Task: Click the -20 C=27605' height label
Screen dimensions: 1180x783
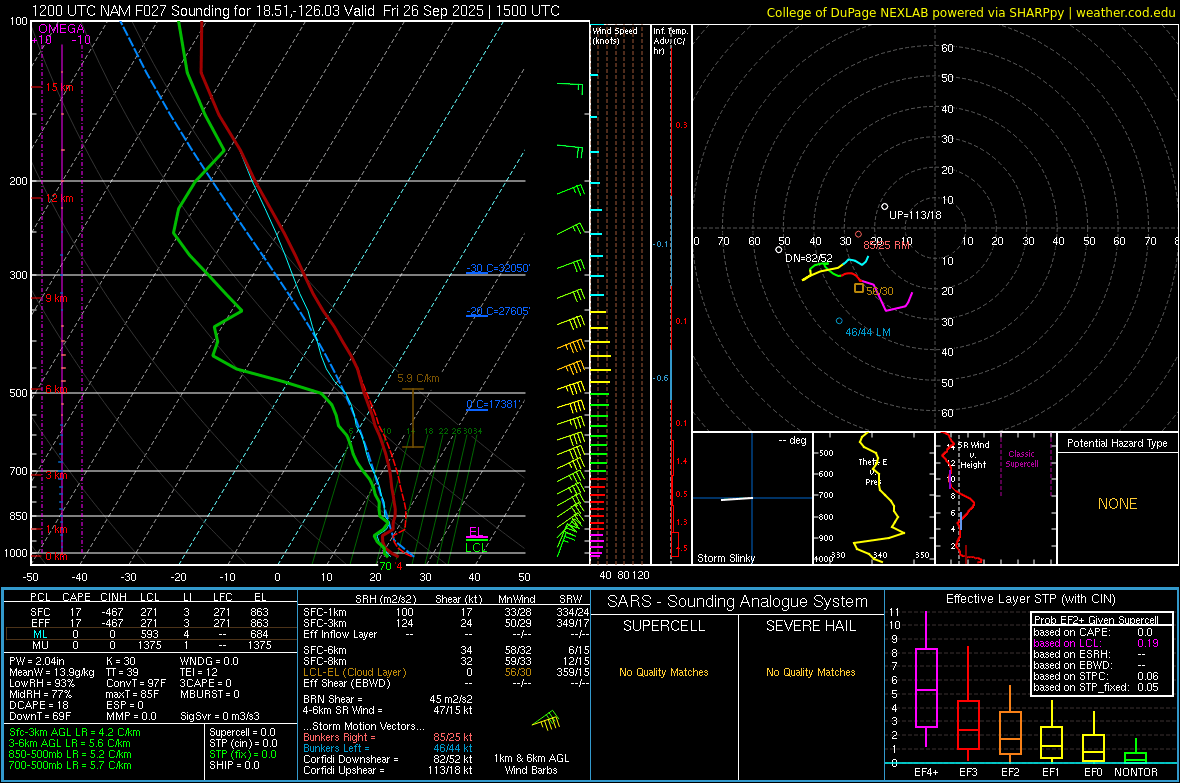Action: tap(498, 311)
